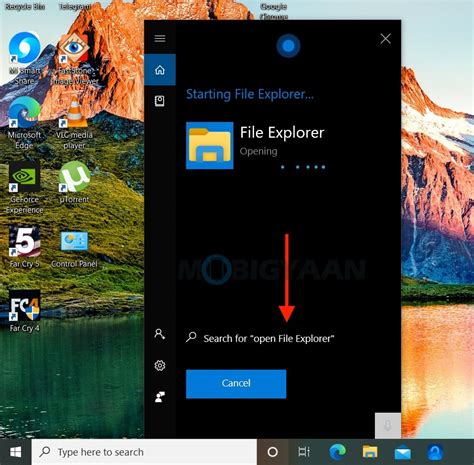The width and height of the screenshot is (474, 465).
Task: Close the Cortana panel
Action: pos(386,39)
